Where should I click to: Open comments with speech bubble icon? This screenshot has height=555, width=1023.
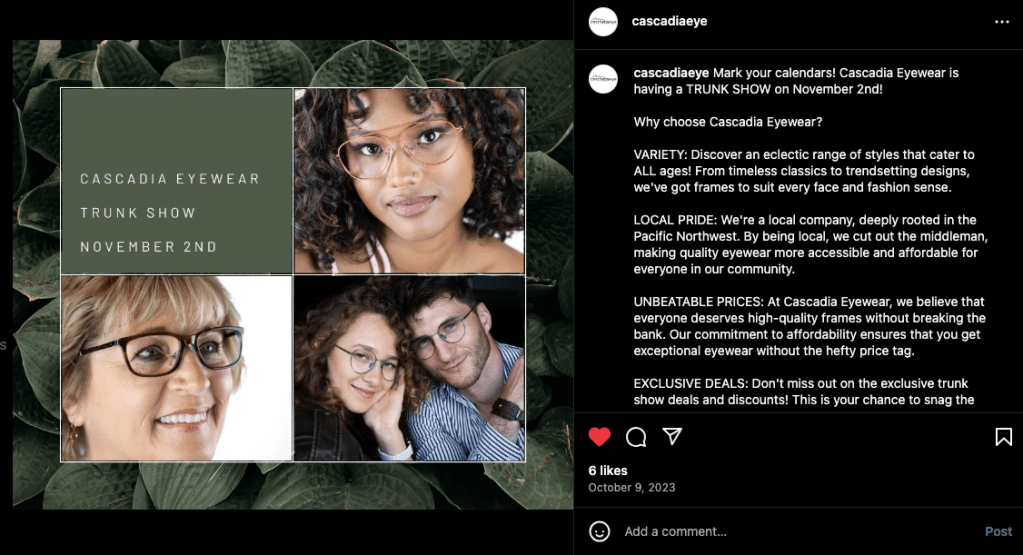tap(636, 437)
